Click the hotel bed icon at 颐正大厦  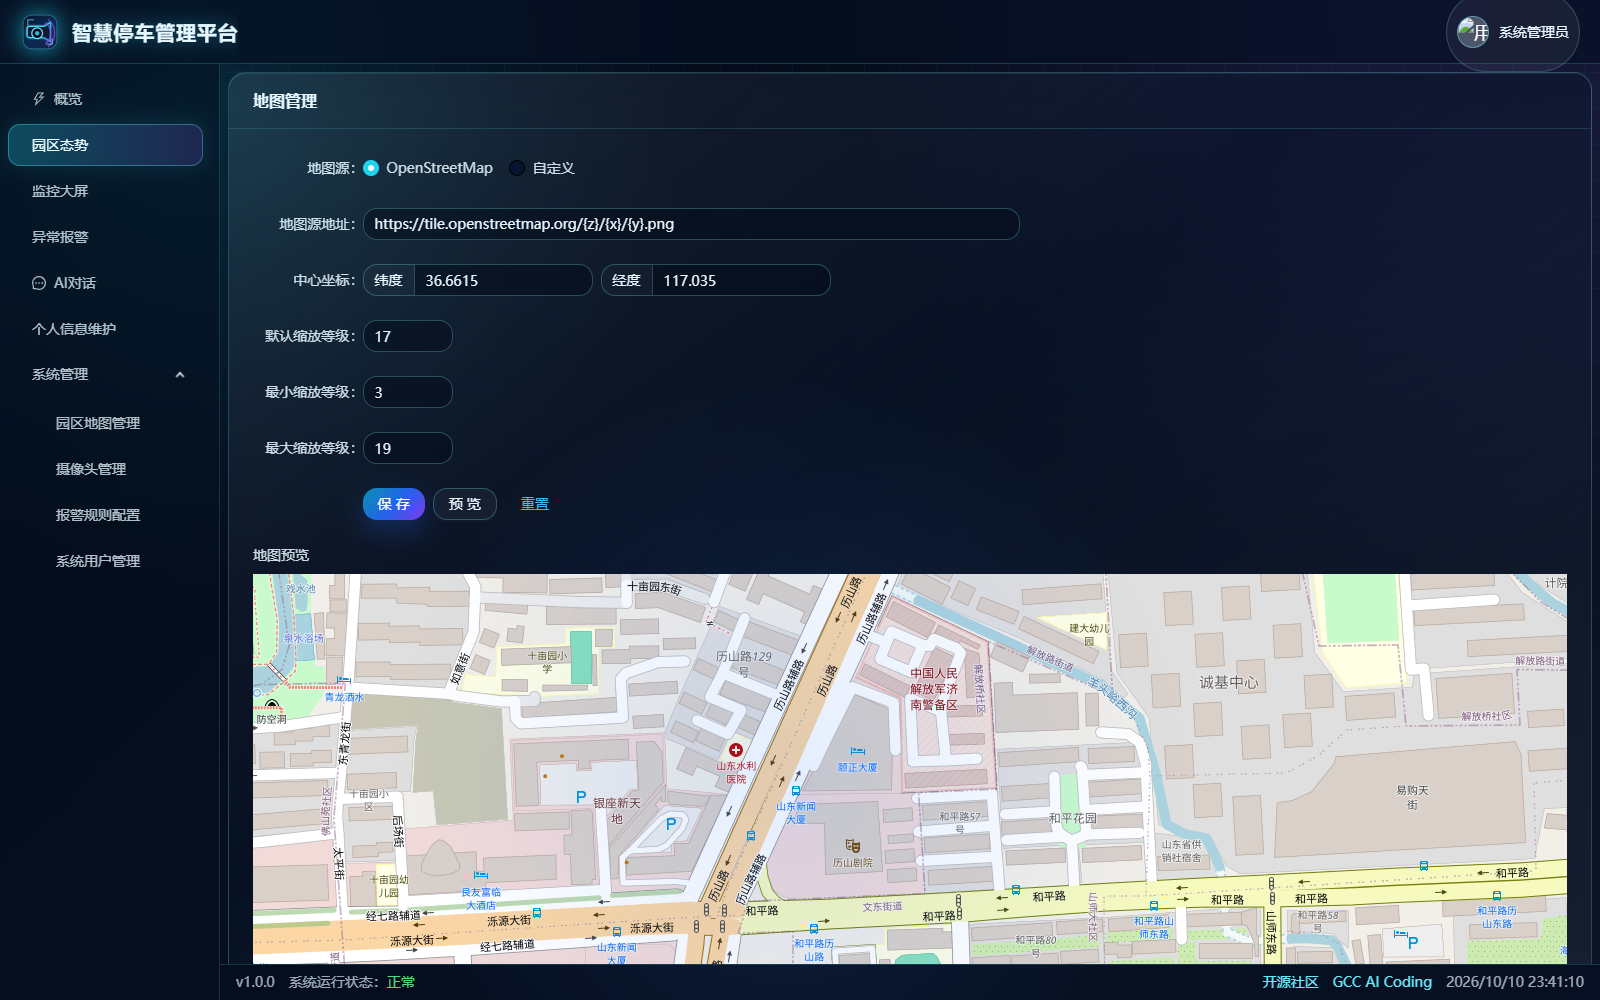pyautogui.click(x=857, y=751)
